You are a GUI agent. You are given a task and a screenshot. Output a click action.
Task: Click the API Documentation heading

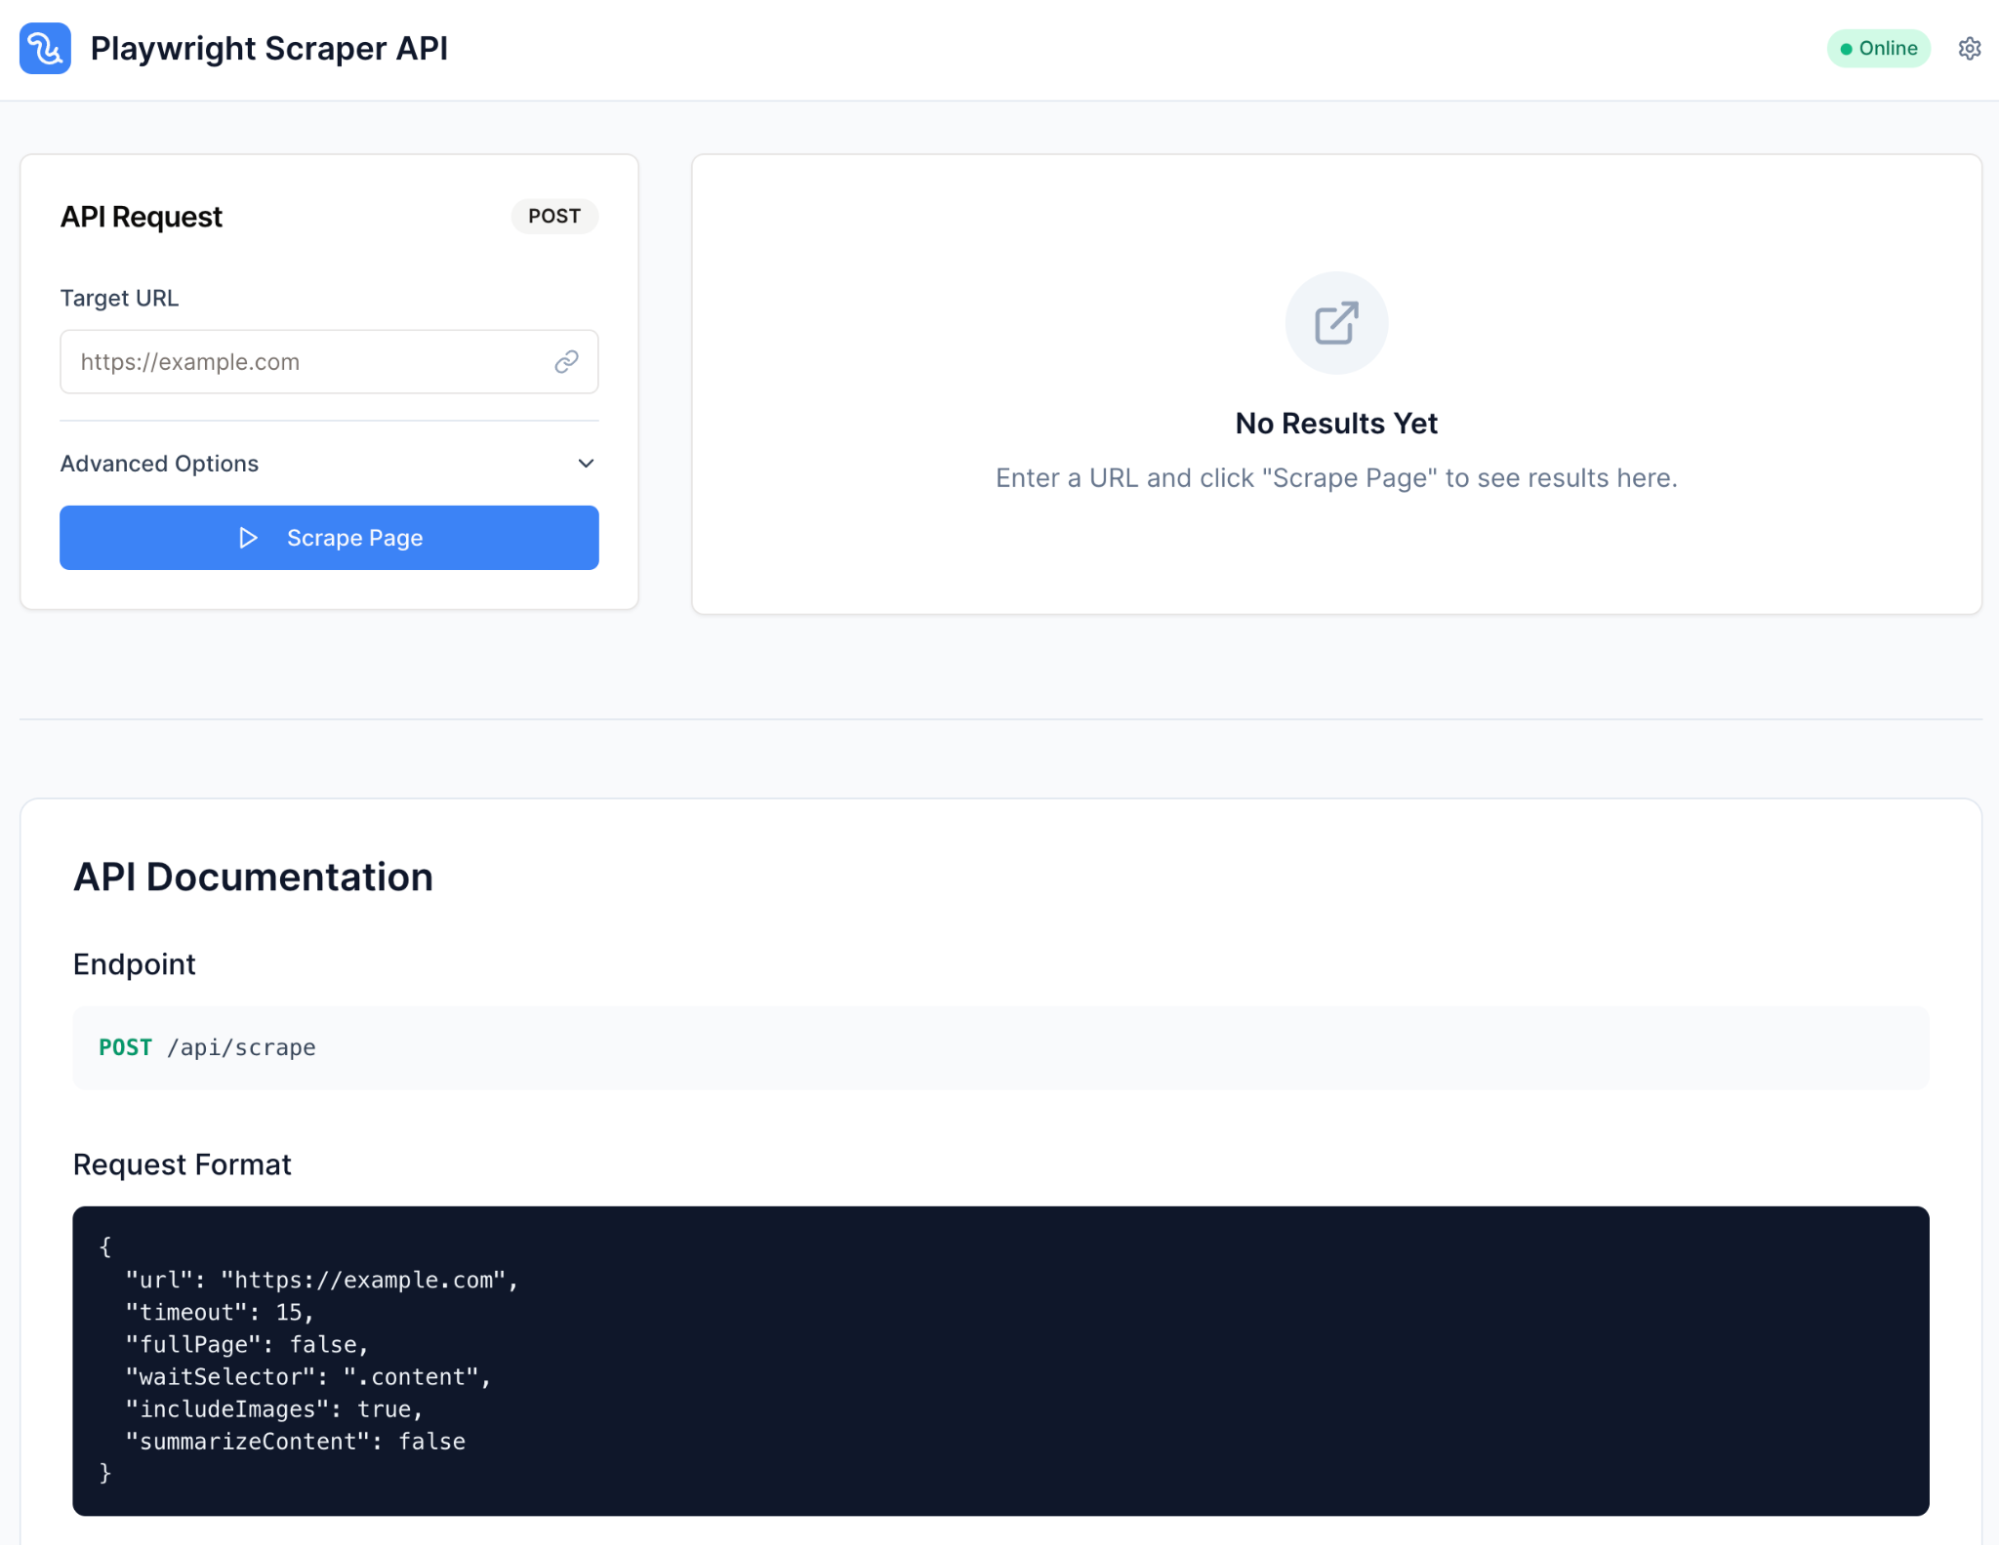253,877
